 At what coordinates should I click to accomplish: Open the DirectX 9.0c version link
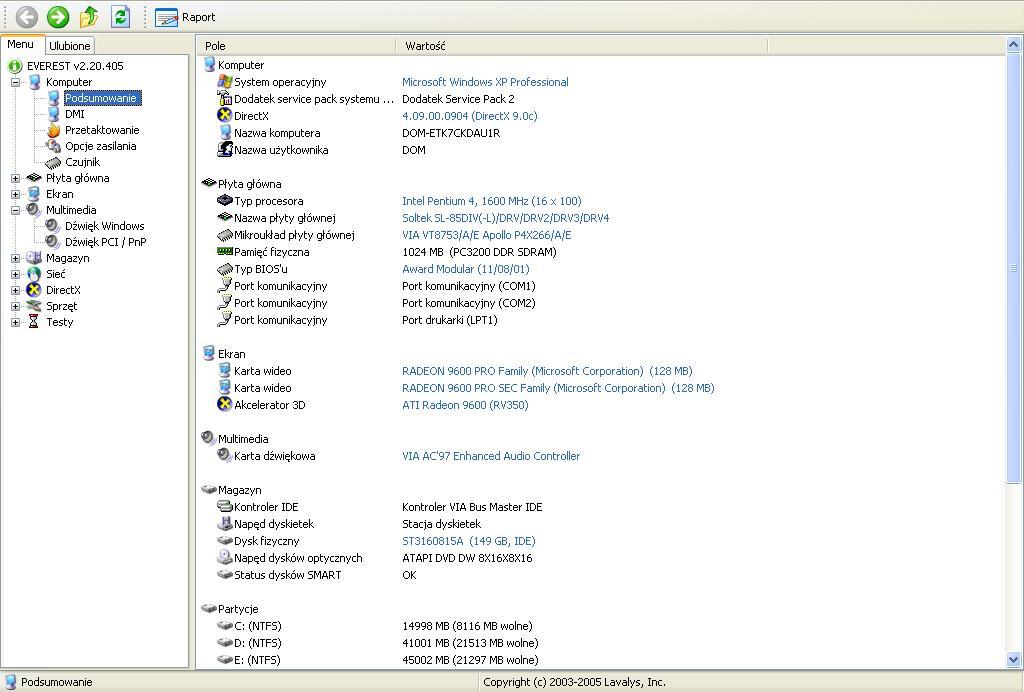470,116
